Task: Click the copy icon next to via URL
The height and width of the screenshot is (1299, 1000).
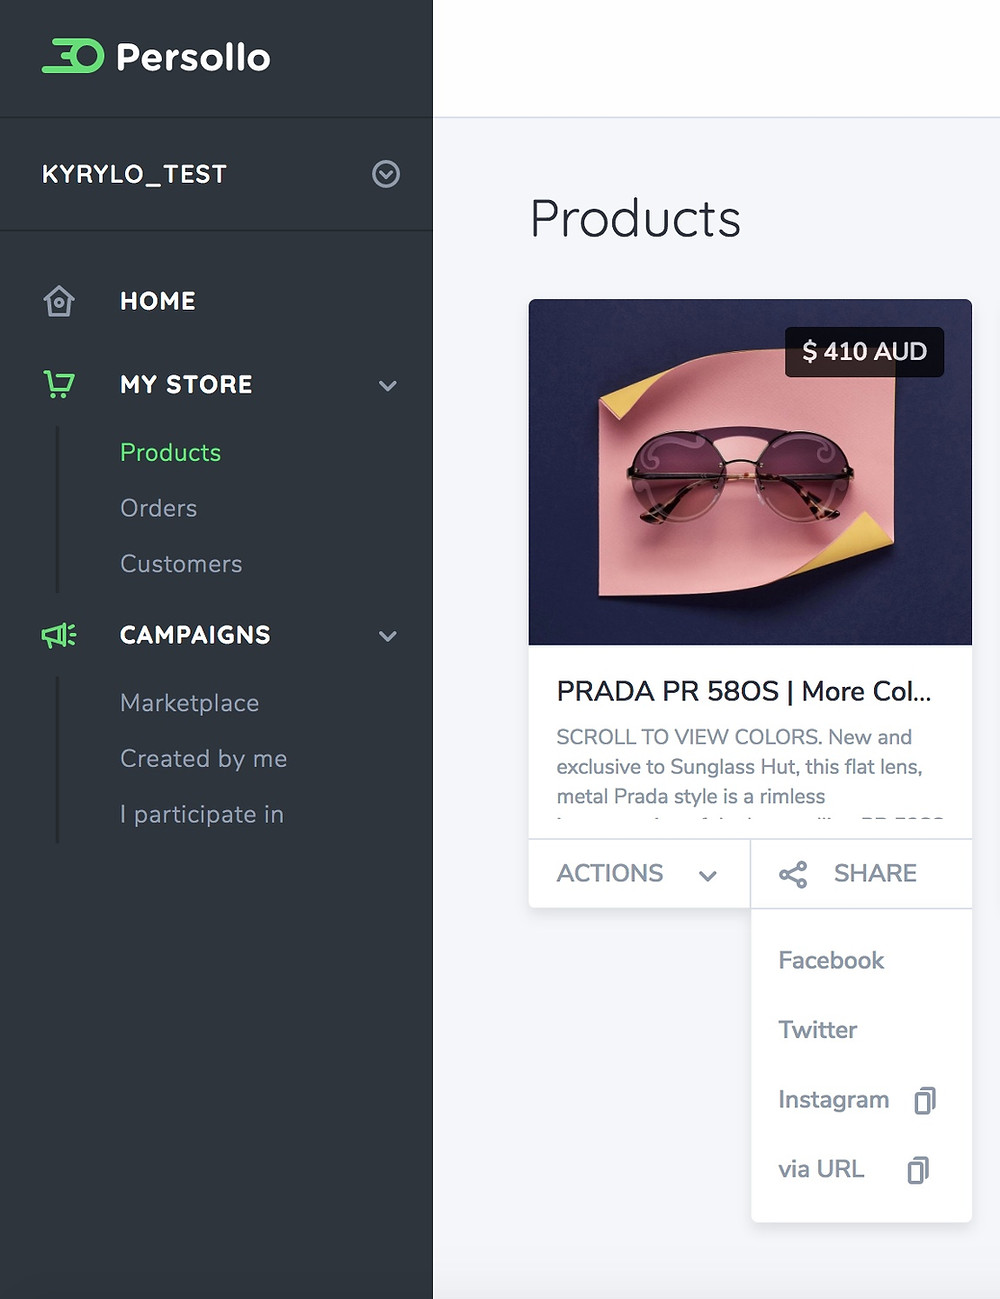Action: (918, 1170)
